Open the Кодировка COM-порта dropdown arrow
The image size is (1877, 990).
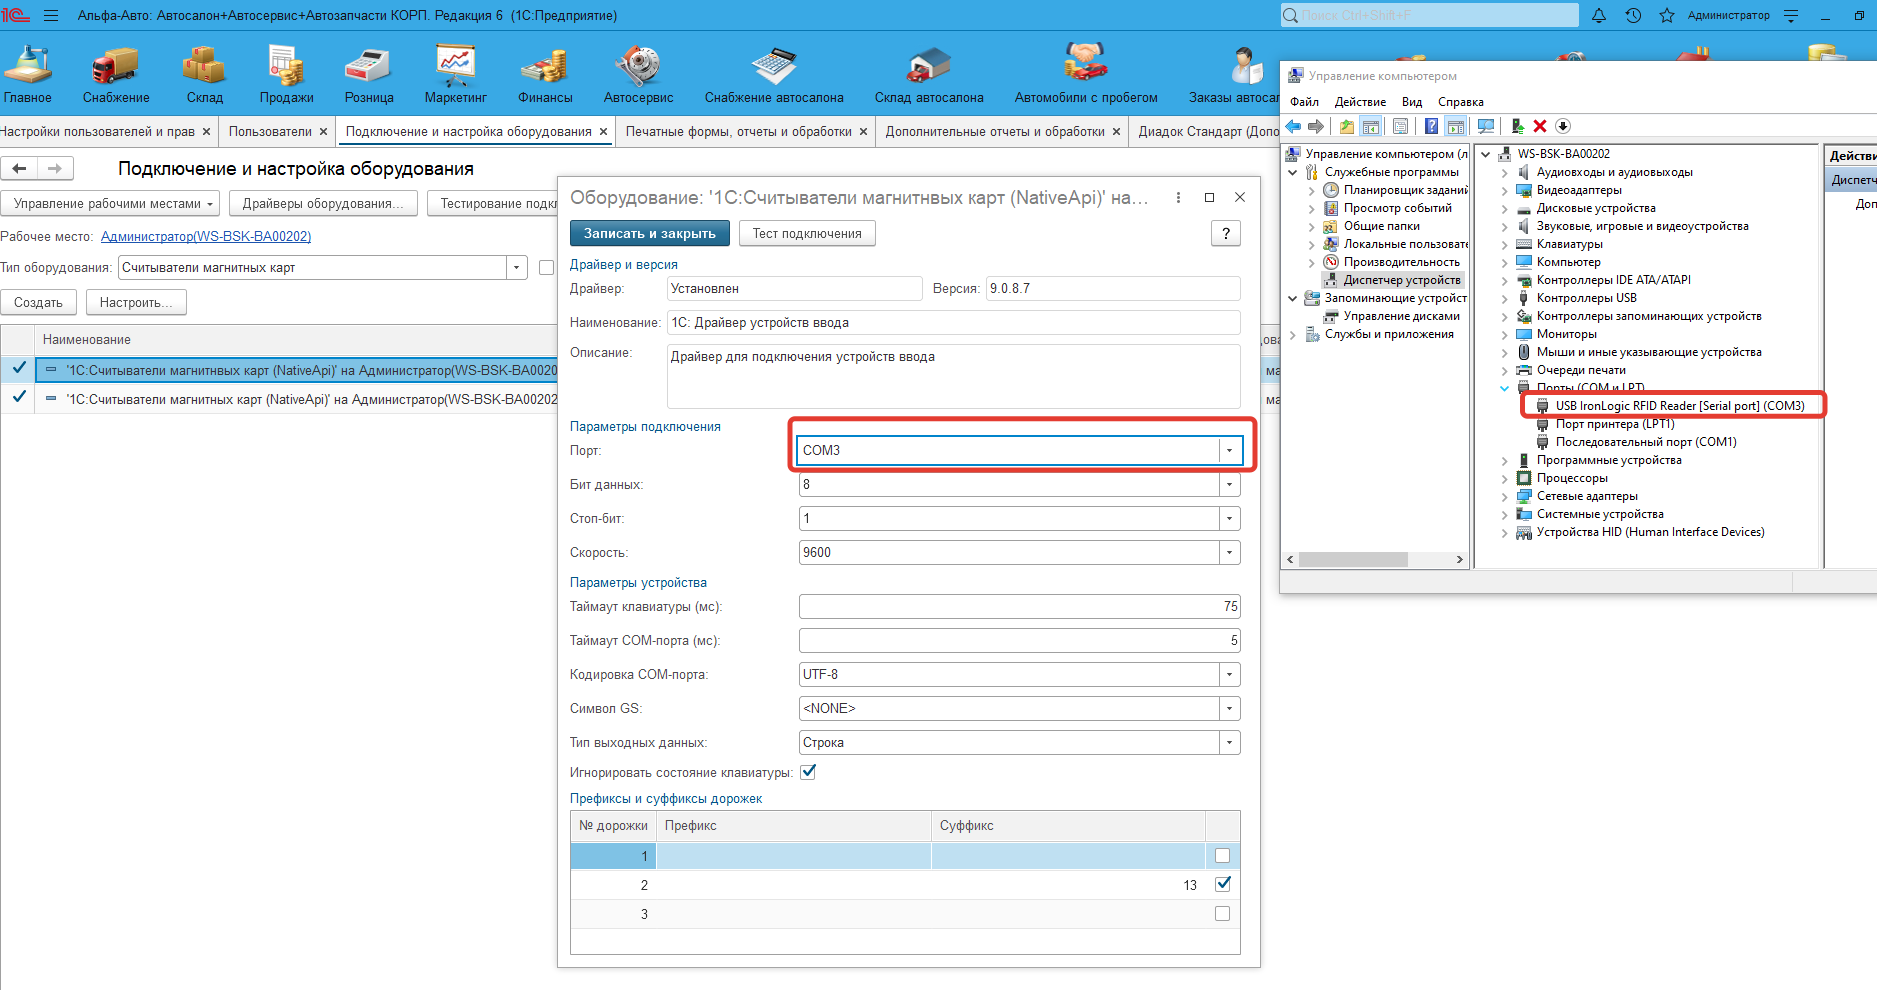tap(1229, 675)
